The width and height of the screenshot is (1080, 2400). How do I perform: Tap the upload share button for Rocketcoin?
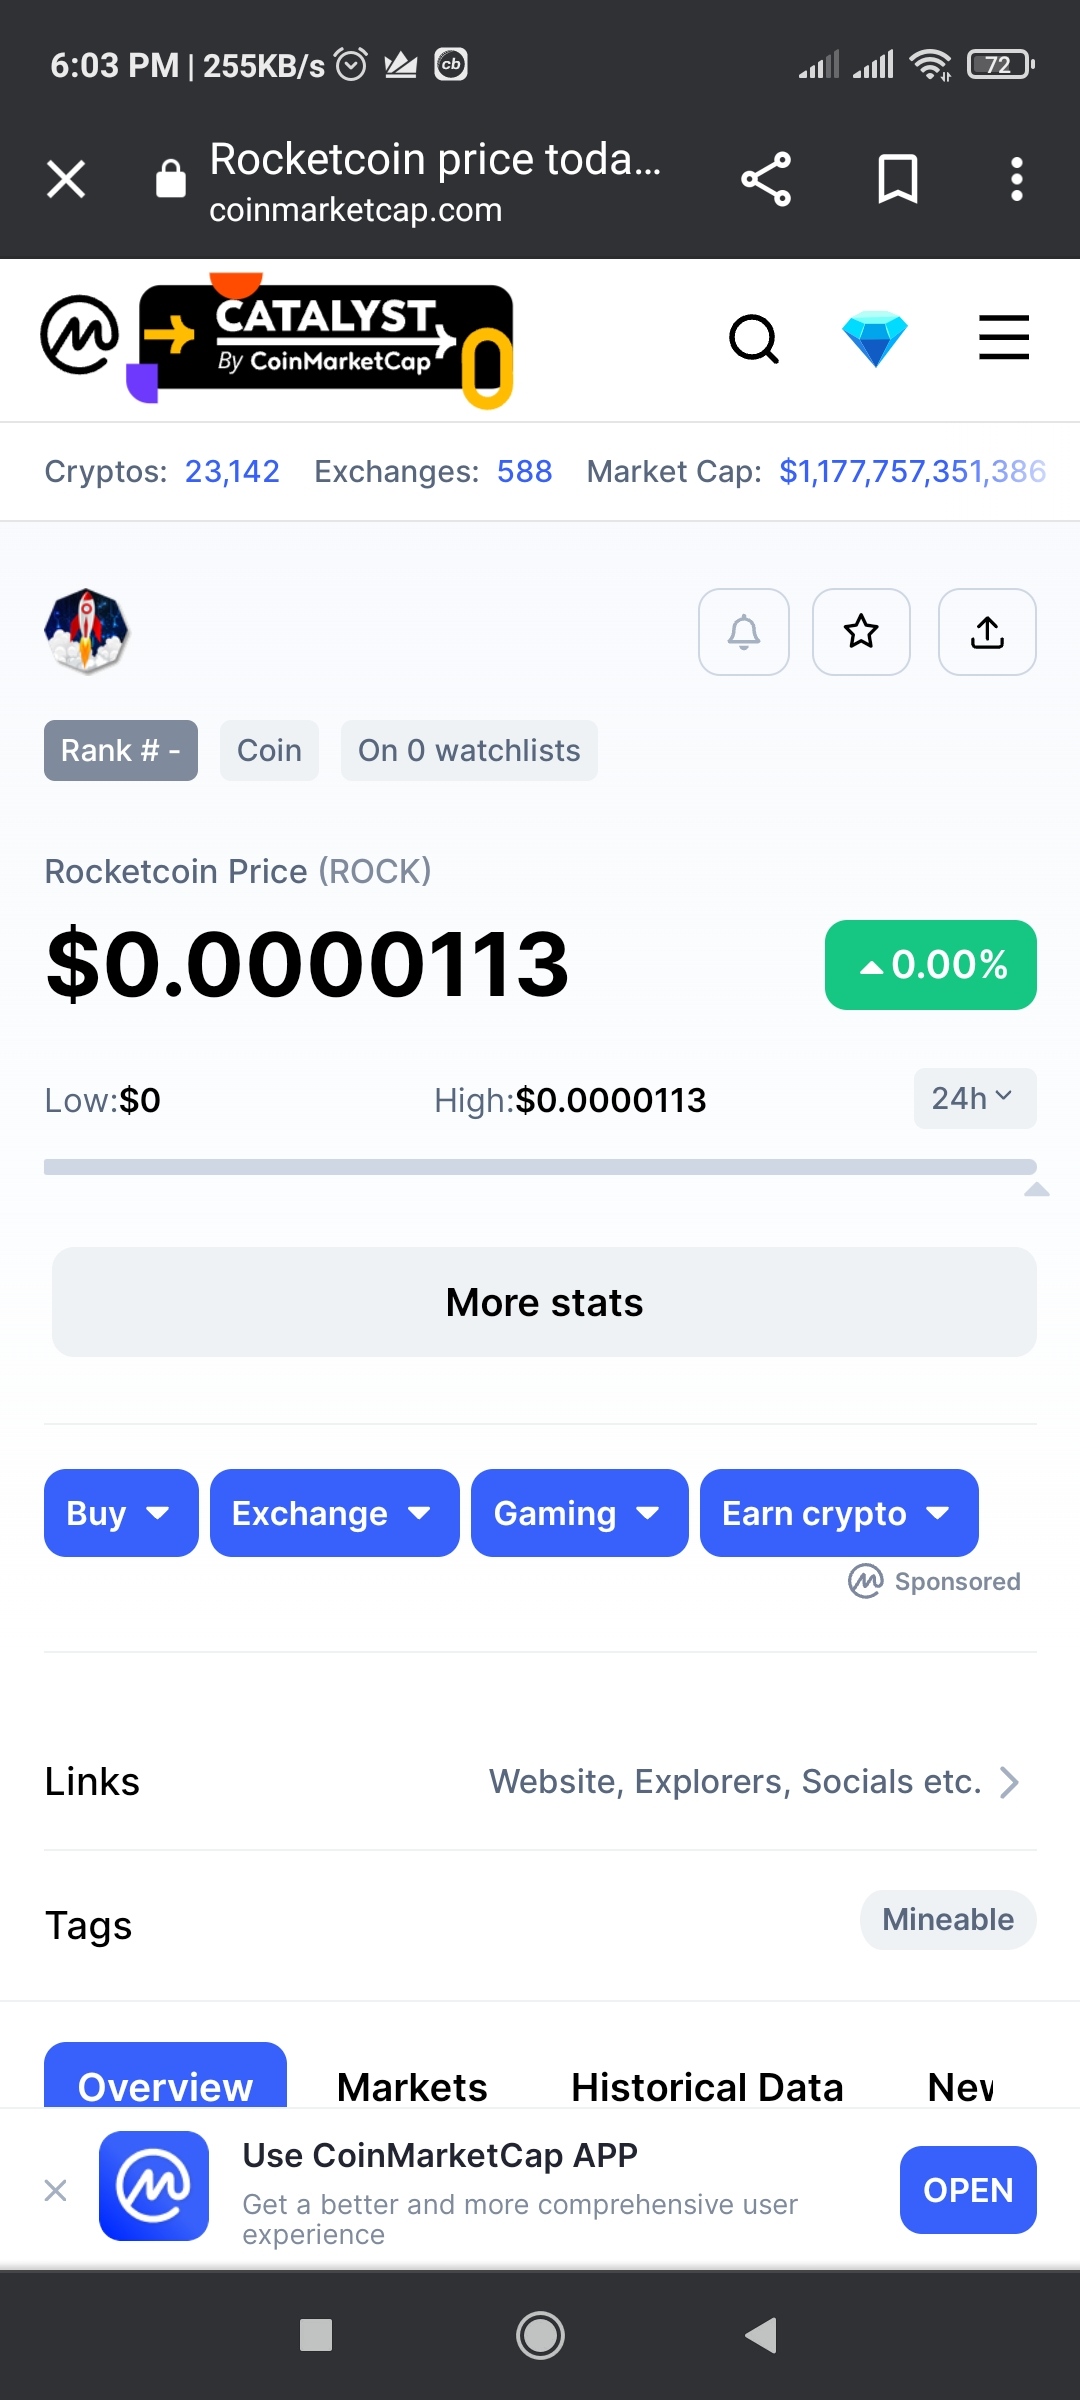tap(987, 632)
